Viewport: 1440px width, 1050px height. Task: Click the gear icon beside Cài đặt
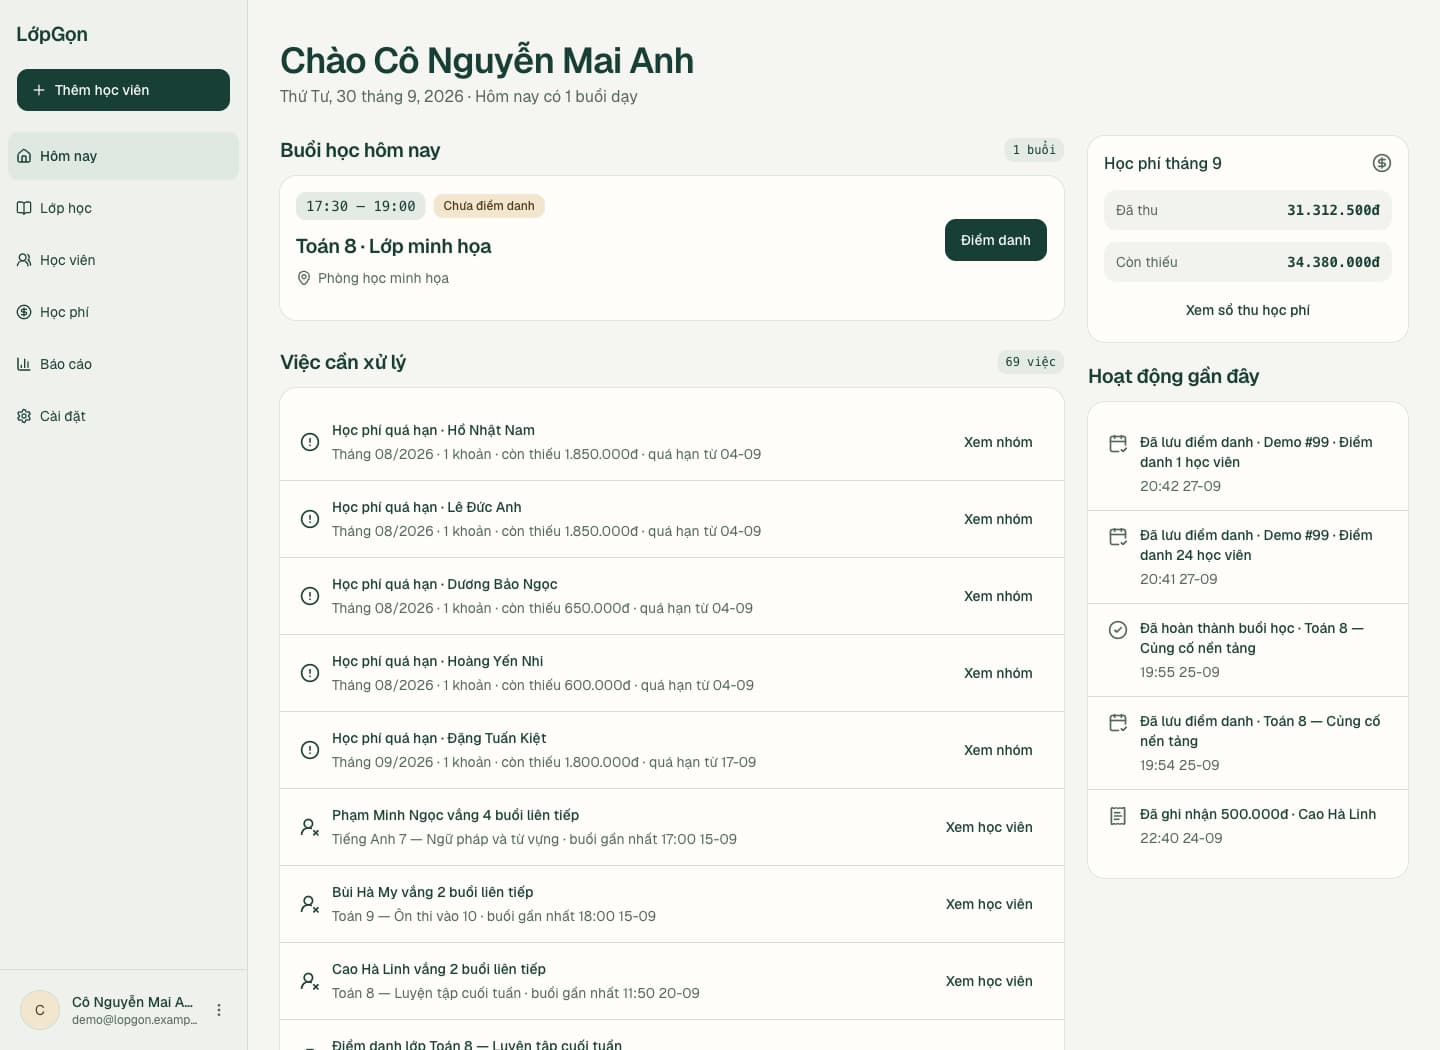click(x=24, y=416)
